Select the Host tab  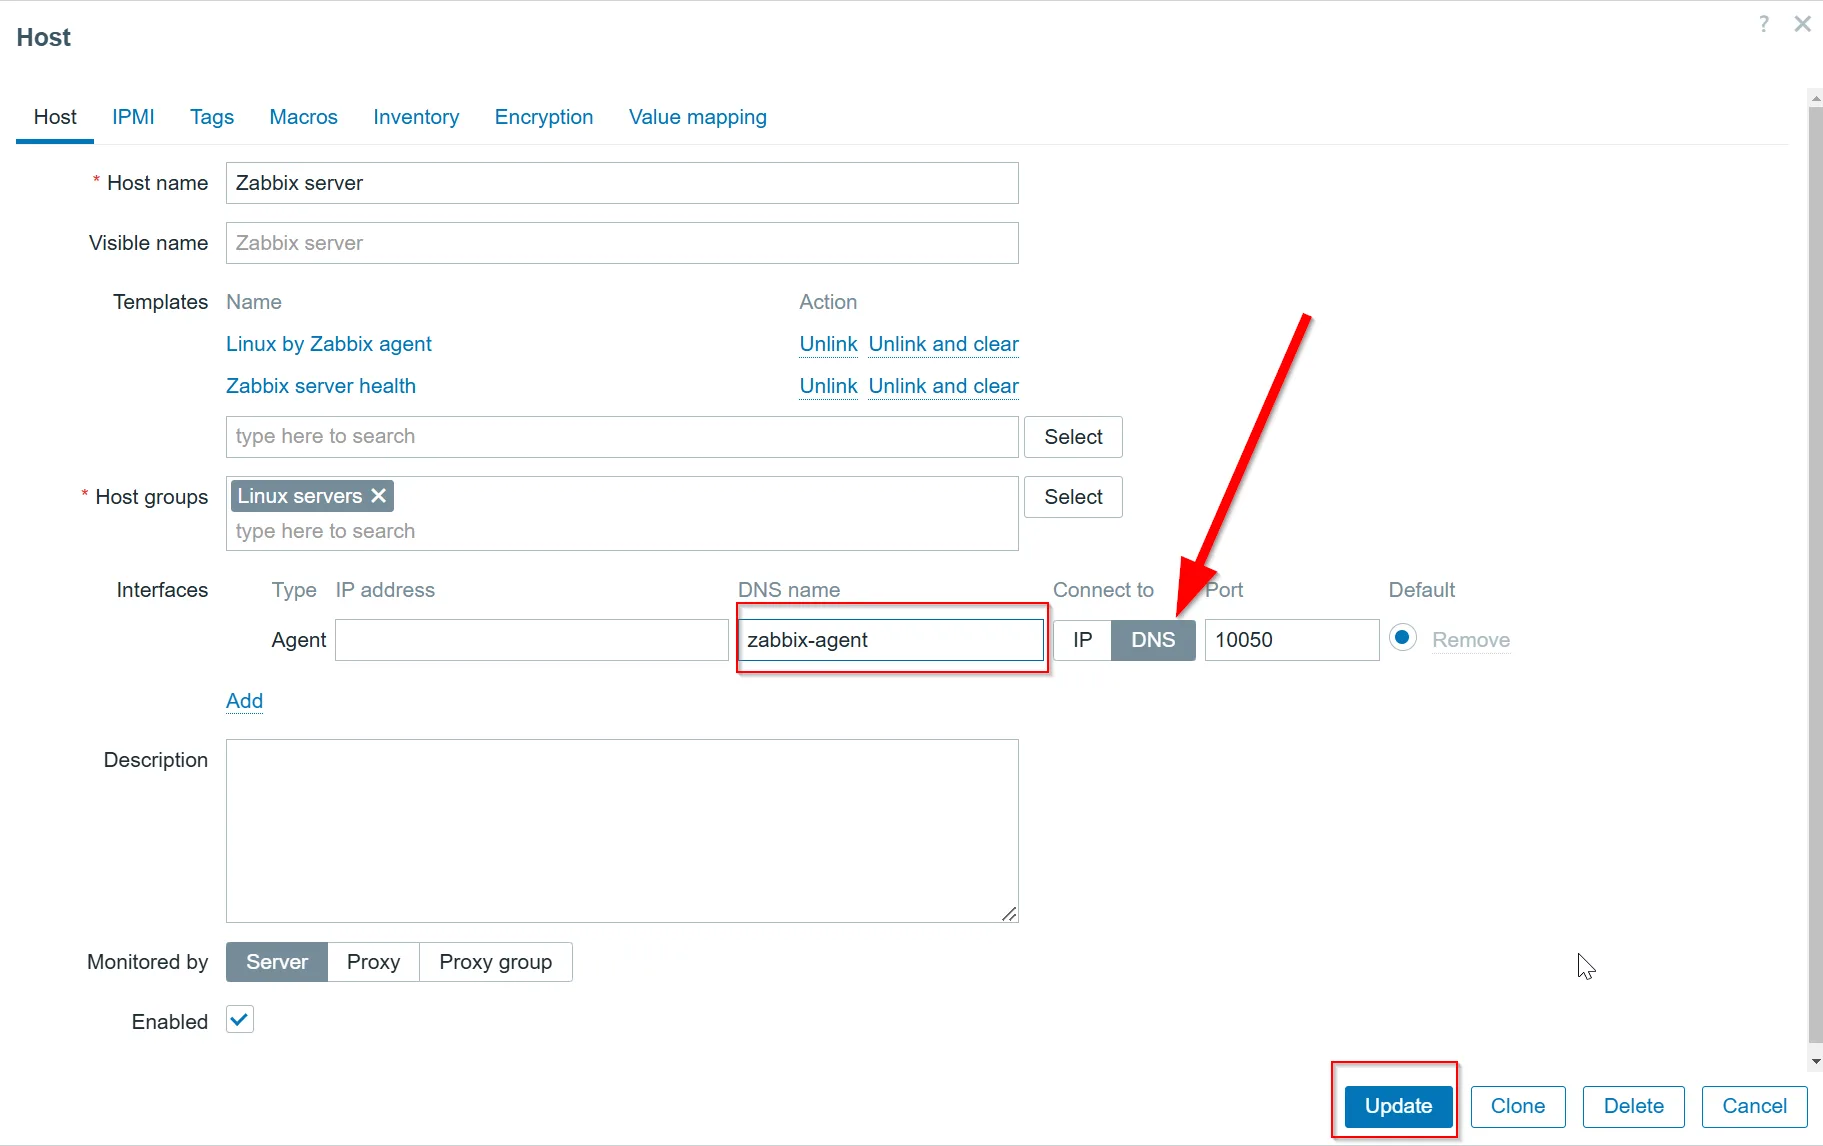click(55, 117)
